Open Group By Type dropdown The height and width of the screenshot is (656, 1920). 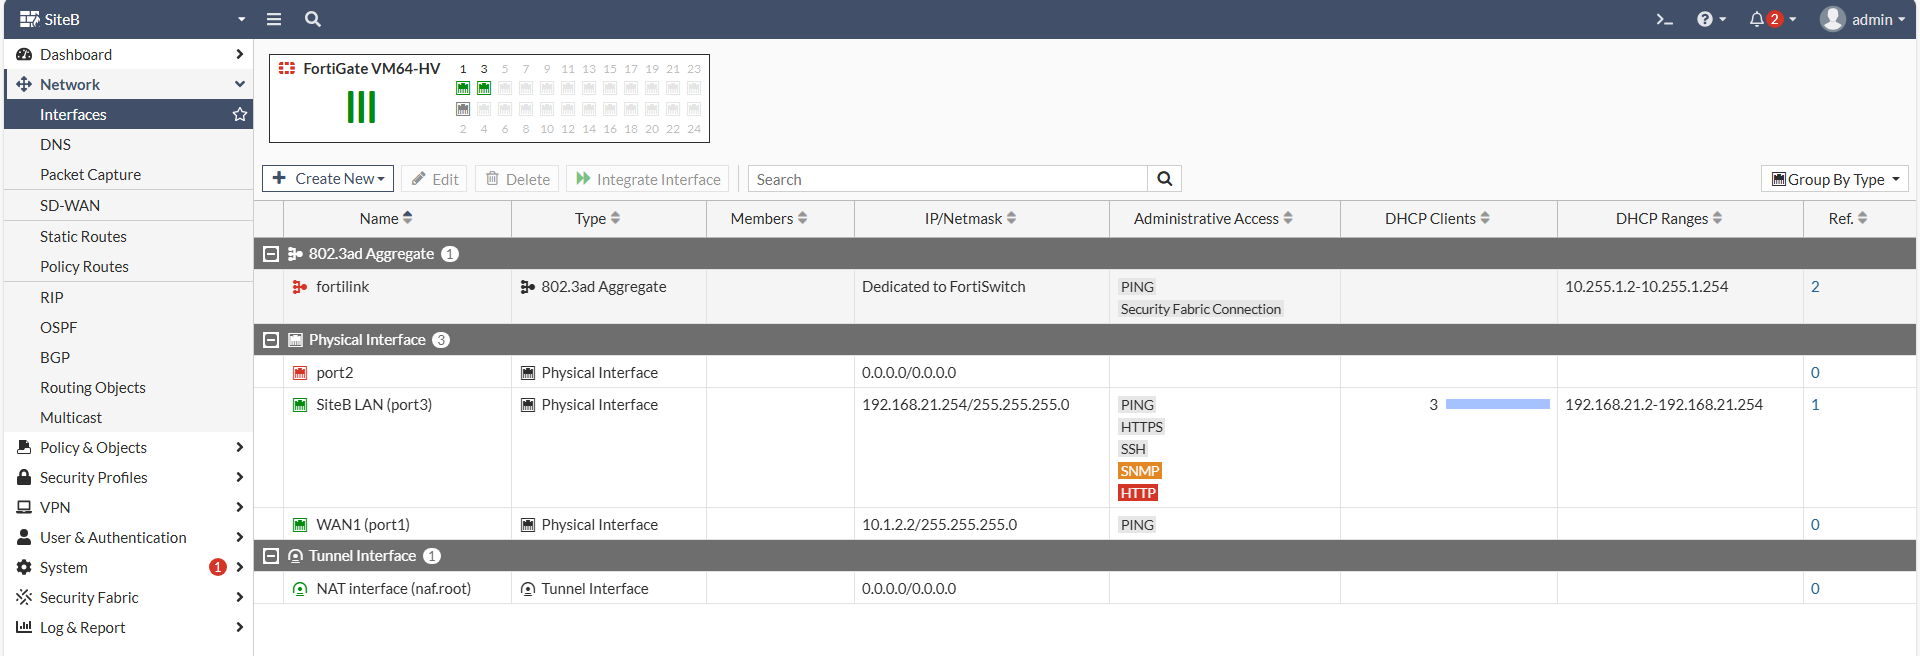(1835, 179)
